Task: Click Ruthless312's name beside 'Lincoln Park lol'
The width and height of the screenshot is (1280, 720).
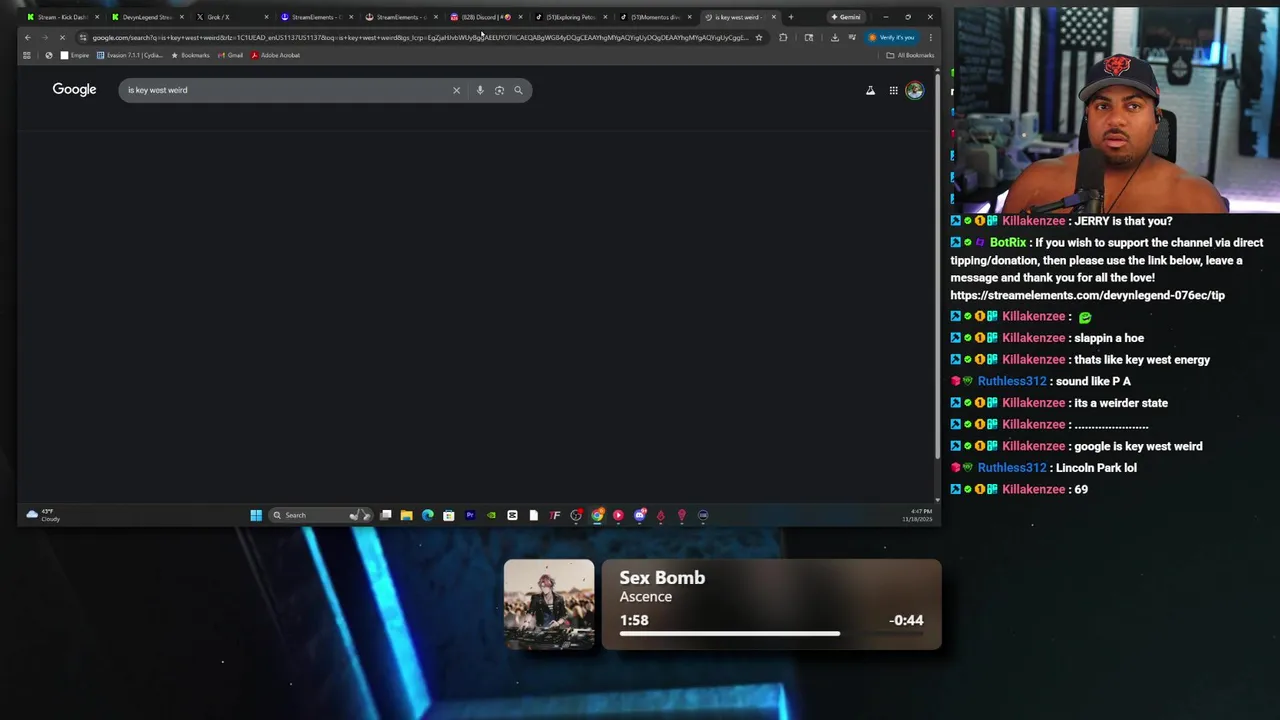Action: [1012, 467]
